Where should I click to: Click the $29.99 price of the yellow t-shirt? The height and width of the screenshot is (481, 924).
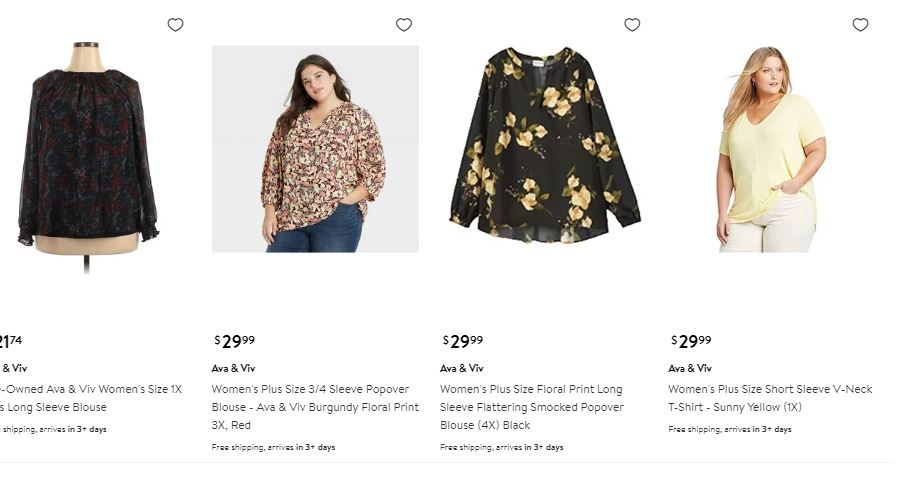(x=691, y=342)
